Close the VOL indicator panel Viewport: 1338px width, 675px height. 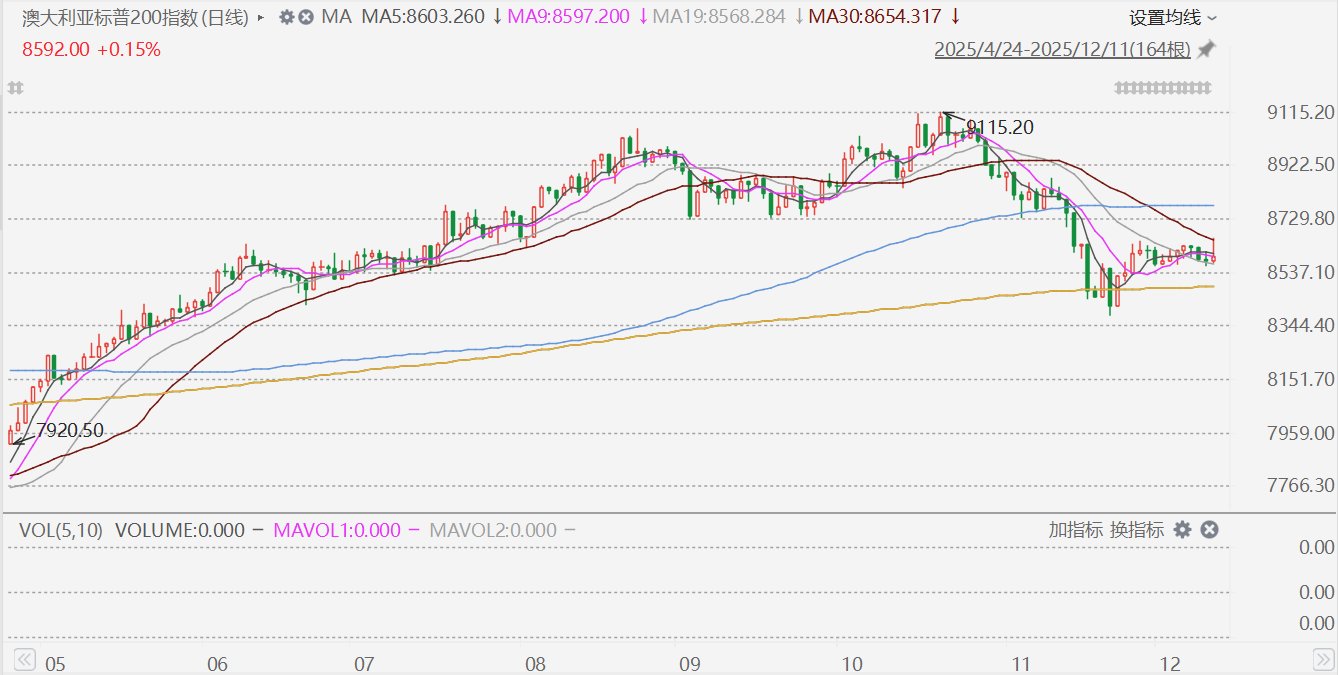click(1209, 530)
